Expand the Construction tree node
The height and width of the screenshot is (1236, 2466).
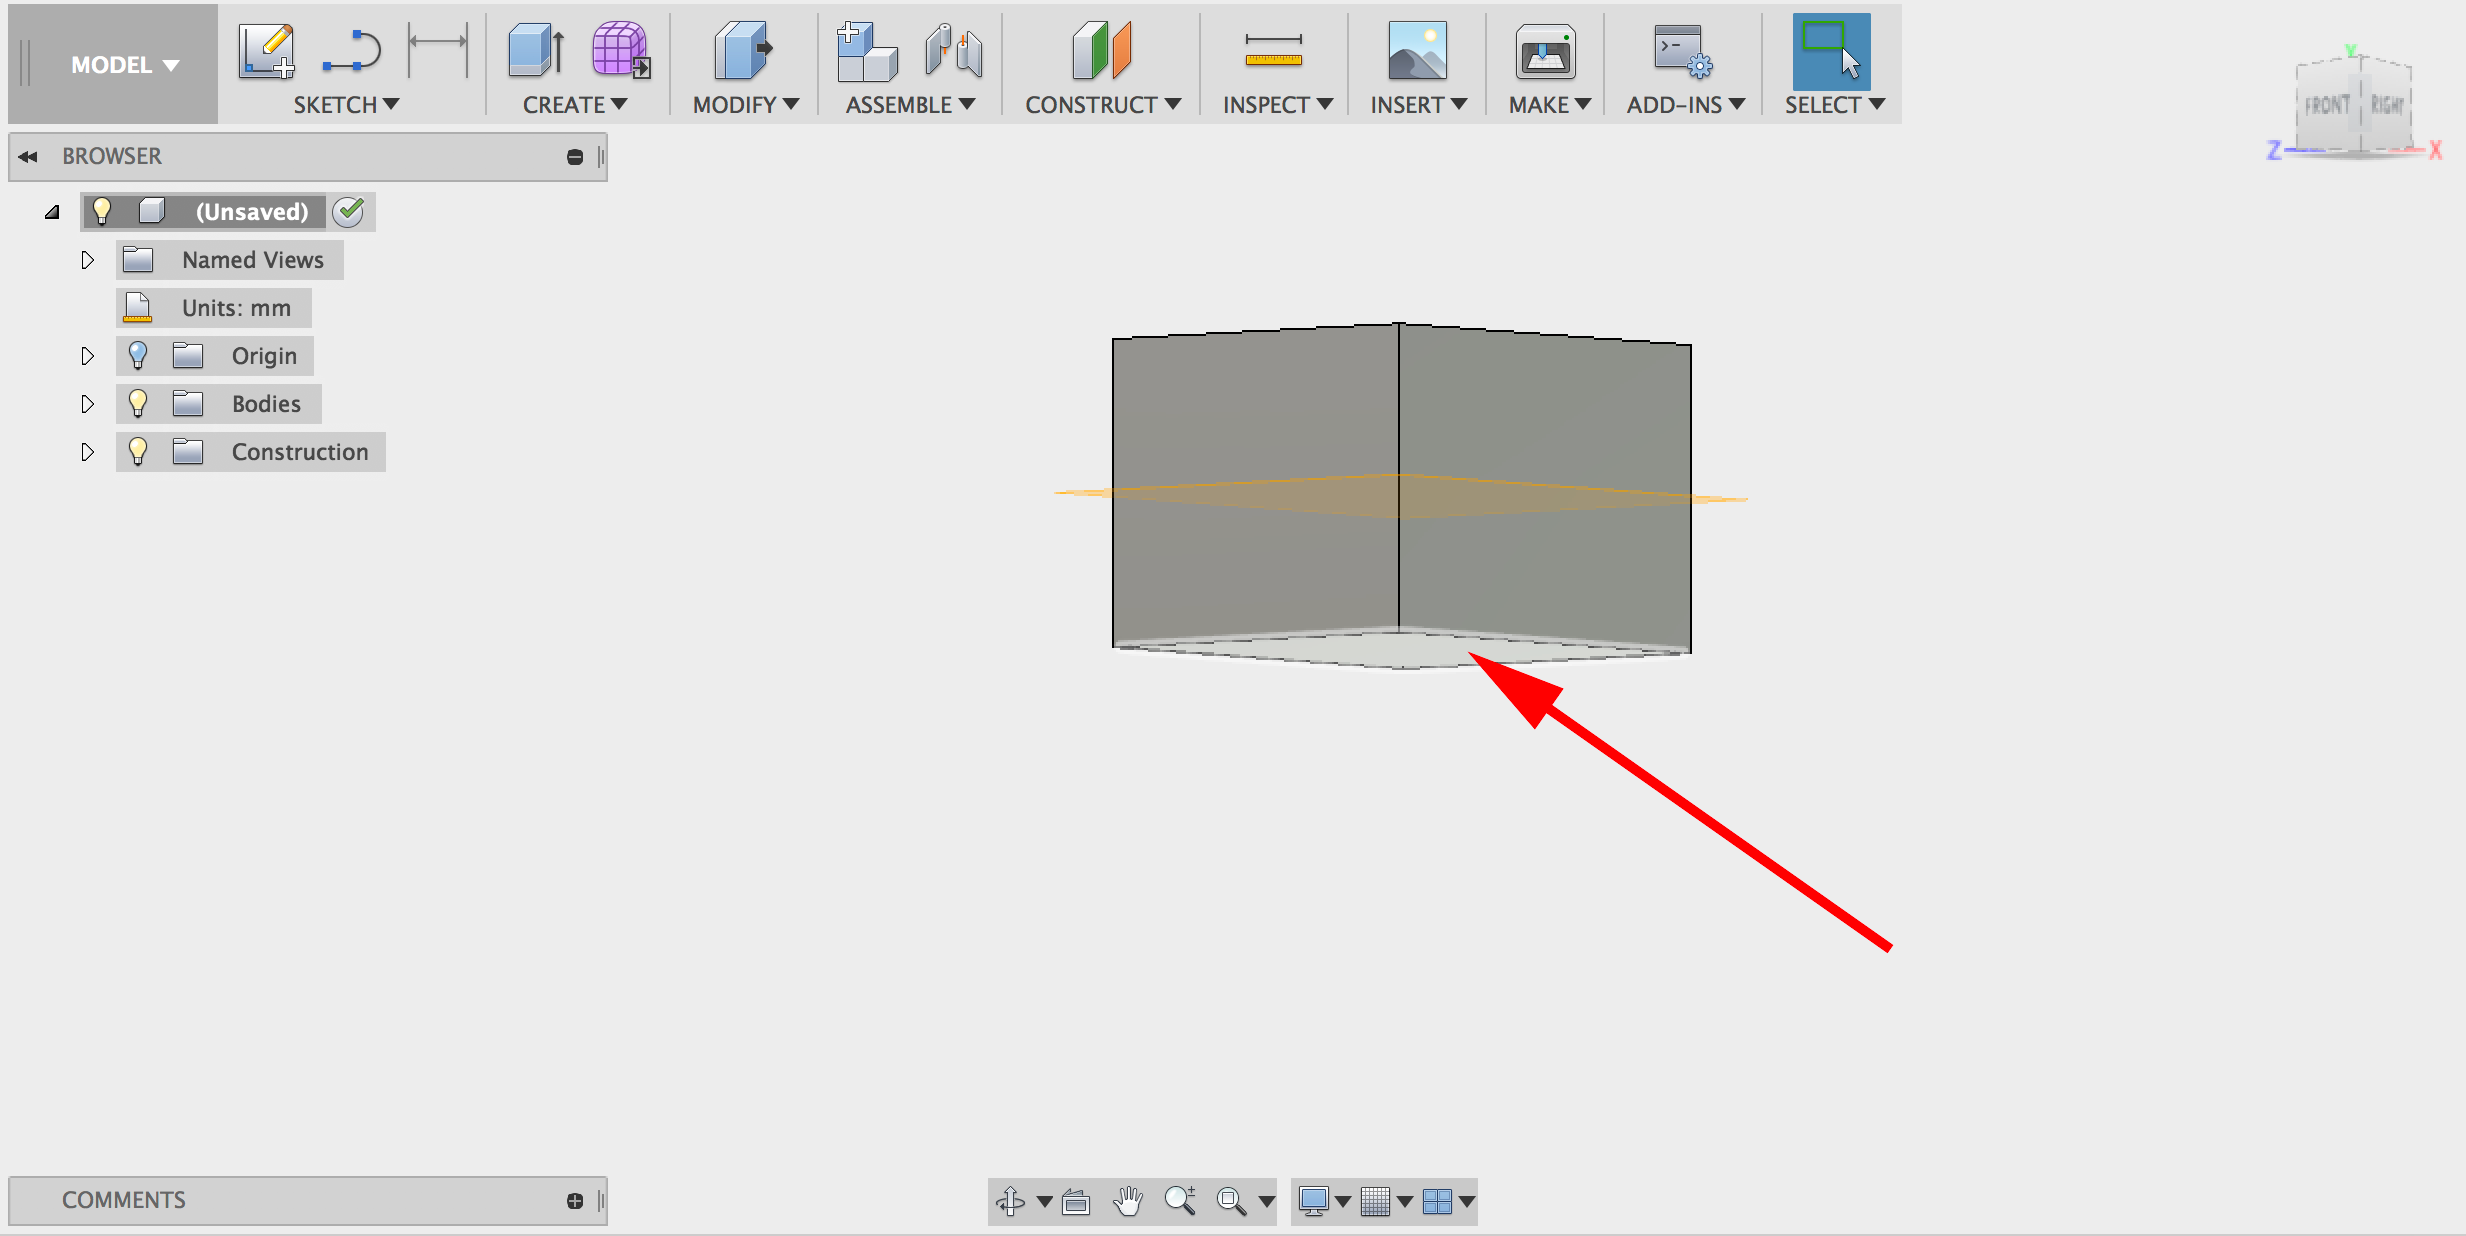[87, 452]
